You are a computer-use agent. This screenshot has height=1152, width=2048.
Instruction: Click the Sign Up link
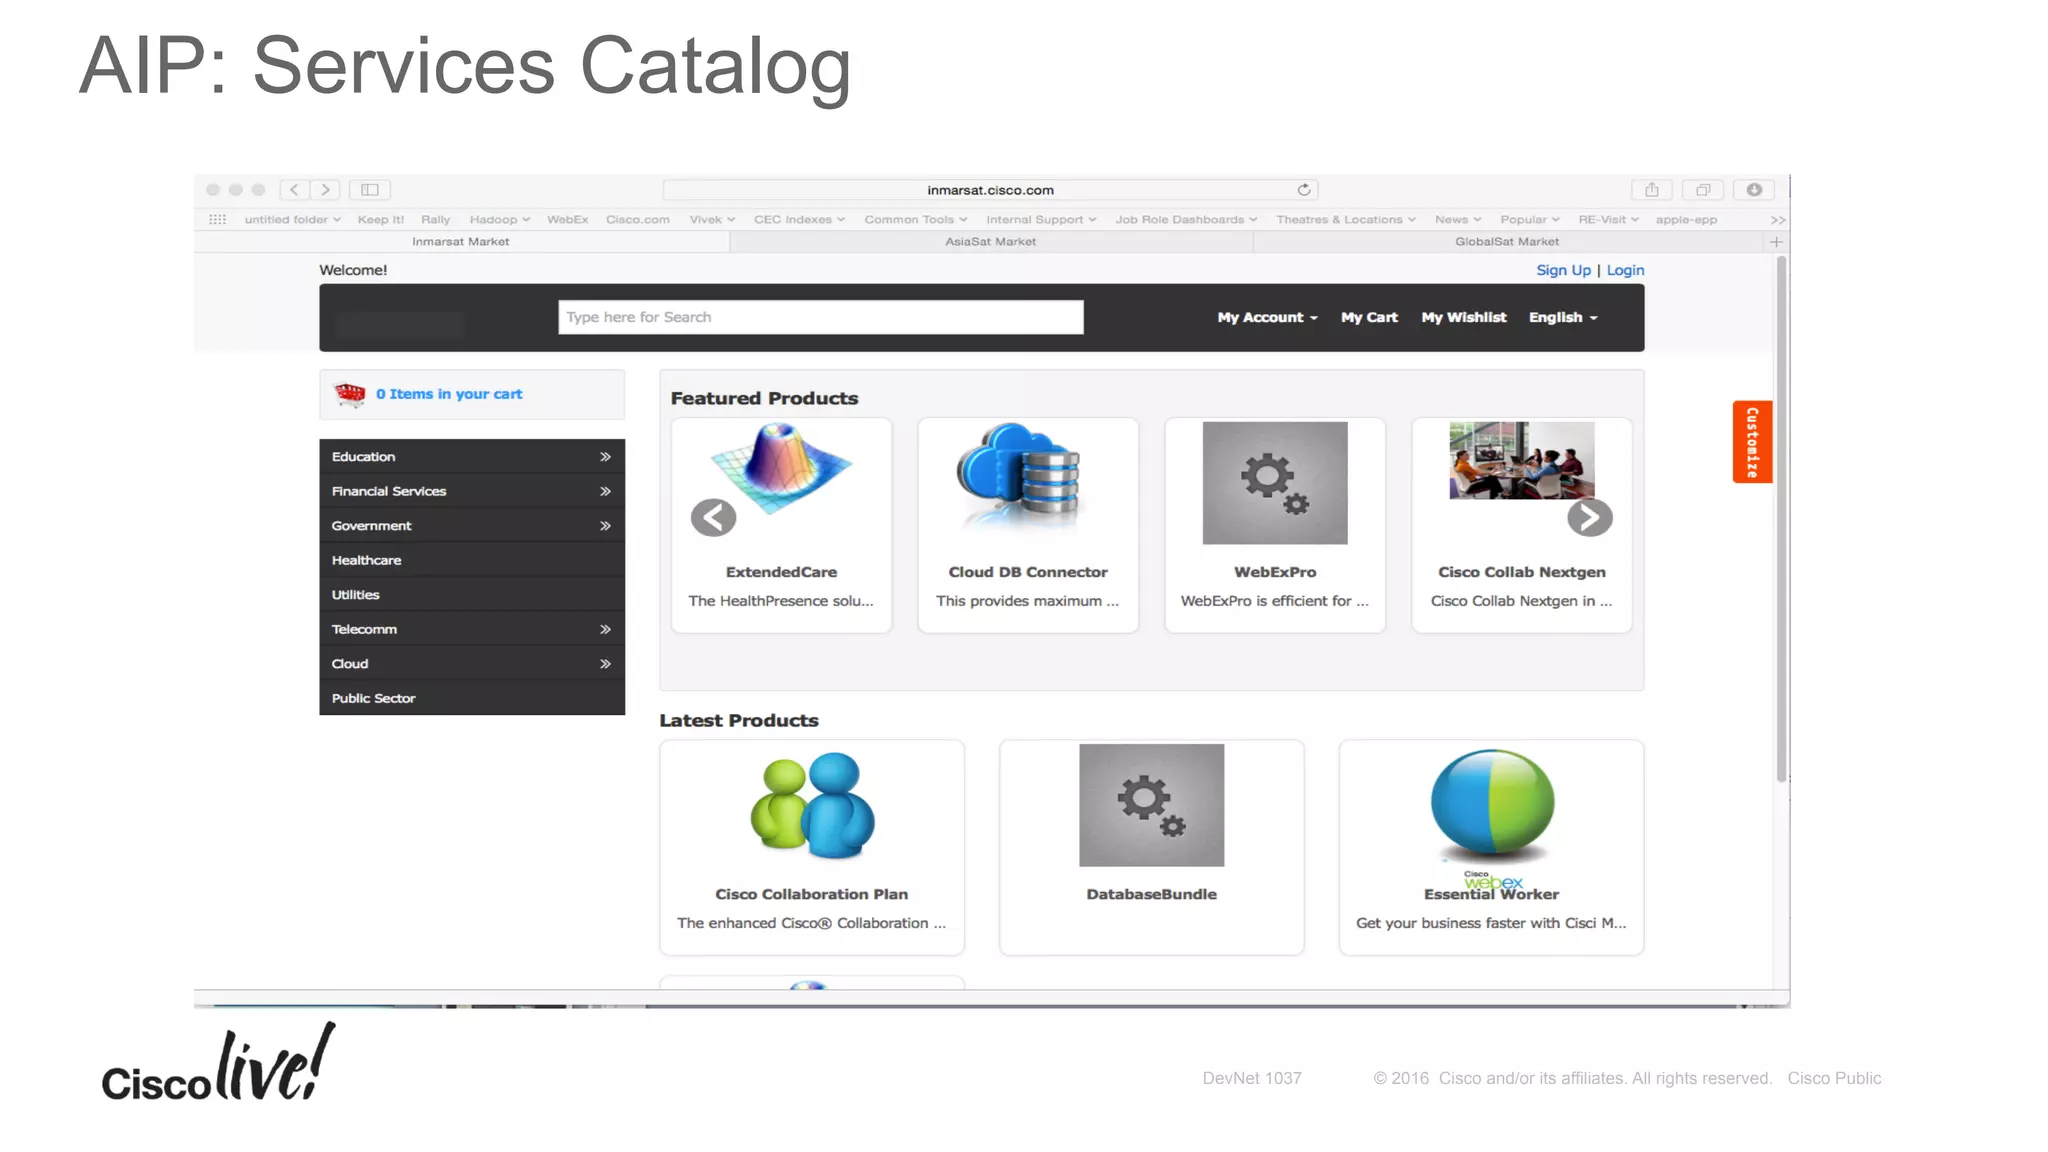click(x=1563, y=270)
